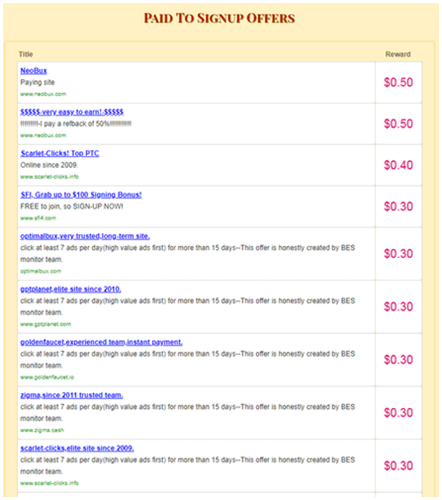Click the www.zigma.cash URL text
Image resolution: width=442 pixels, height=500 pixels.
tap(42, 430)
